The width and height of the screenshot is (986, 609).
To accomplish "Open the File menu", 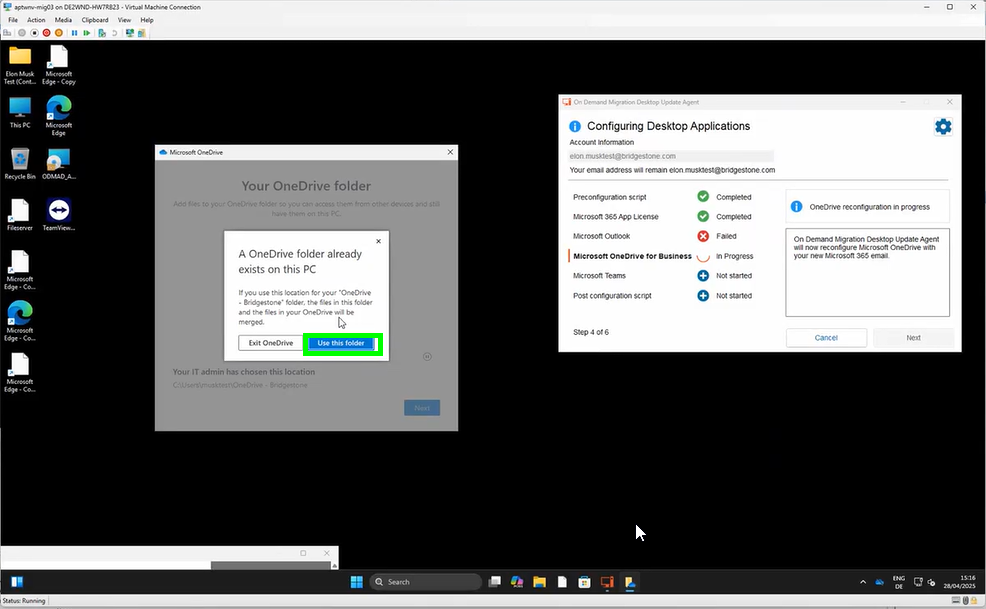I will pos(13,20).
